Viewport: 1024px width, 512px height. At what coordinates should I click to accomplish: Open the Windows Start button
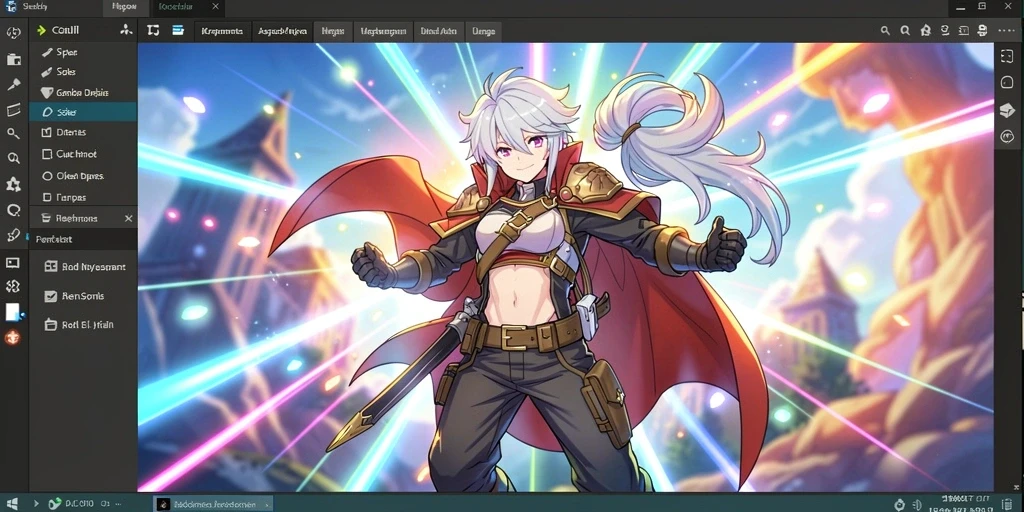pos(12,504)
